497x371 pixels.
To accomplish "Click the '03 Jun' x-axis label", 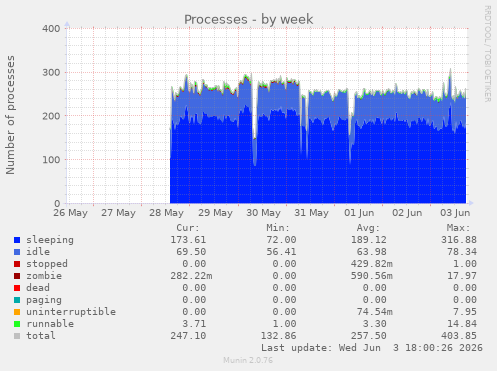I will pyautogui.click(x=455, y=213).
